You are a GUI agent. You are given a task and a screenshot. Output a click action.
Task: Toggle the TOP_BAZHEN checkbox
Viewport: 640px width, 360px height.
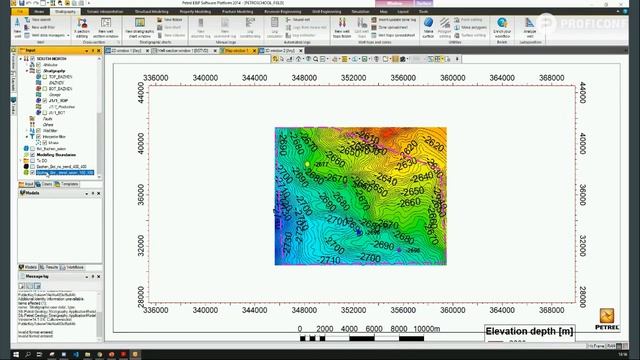(x=44, y=77)
